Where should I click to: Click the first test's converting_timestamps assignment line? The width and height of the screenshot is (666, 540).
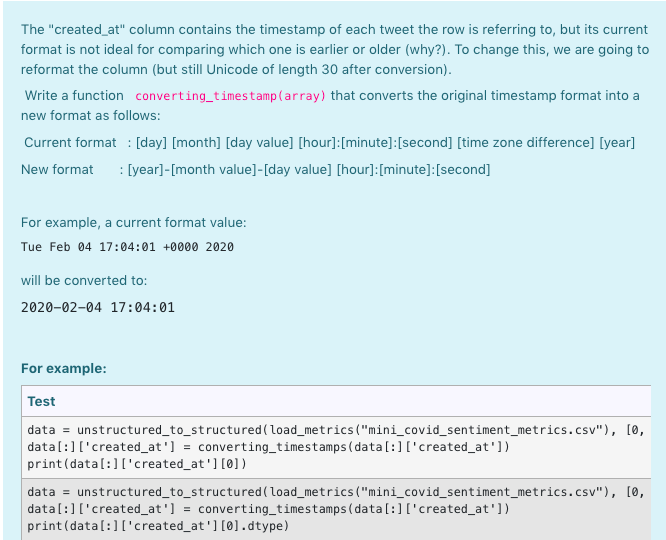[268, 447]
